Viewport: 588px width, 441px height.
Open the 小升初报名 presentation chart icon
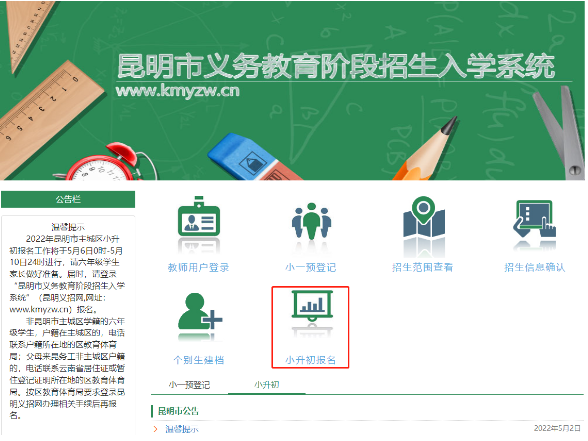click(312, 306)
